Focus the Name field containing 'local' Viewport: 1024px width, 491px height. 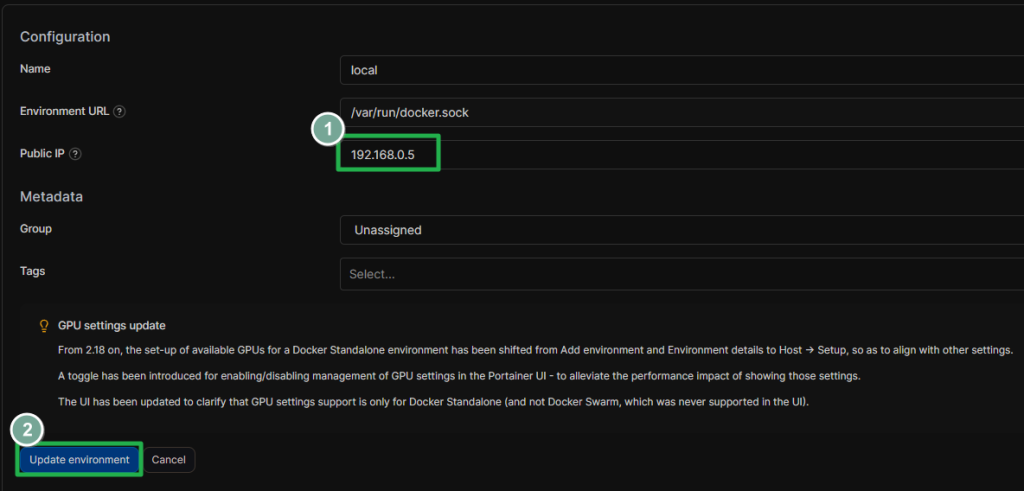pos(680,71)
